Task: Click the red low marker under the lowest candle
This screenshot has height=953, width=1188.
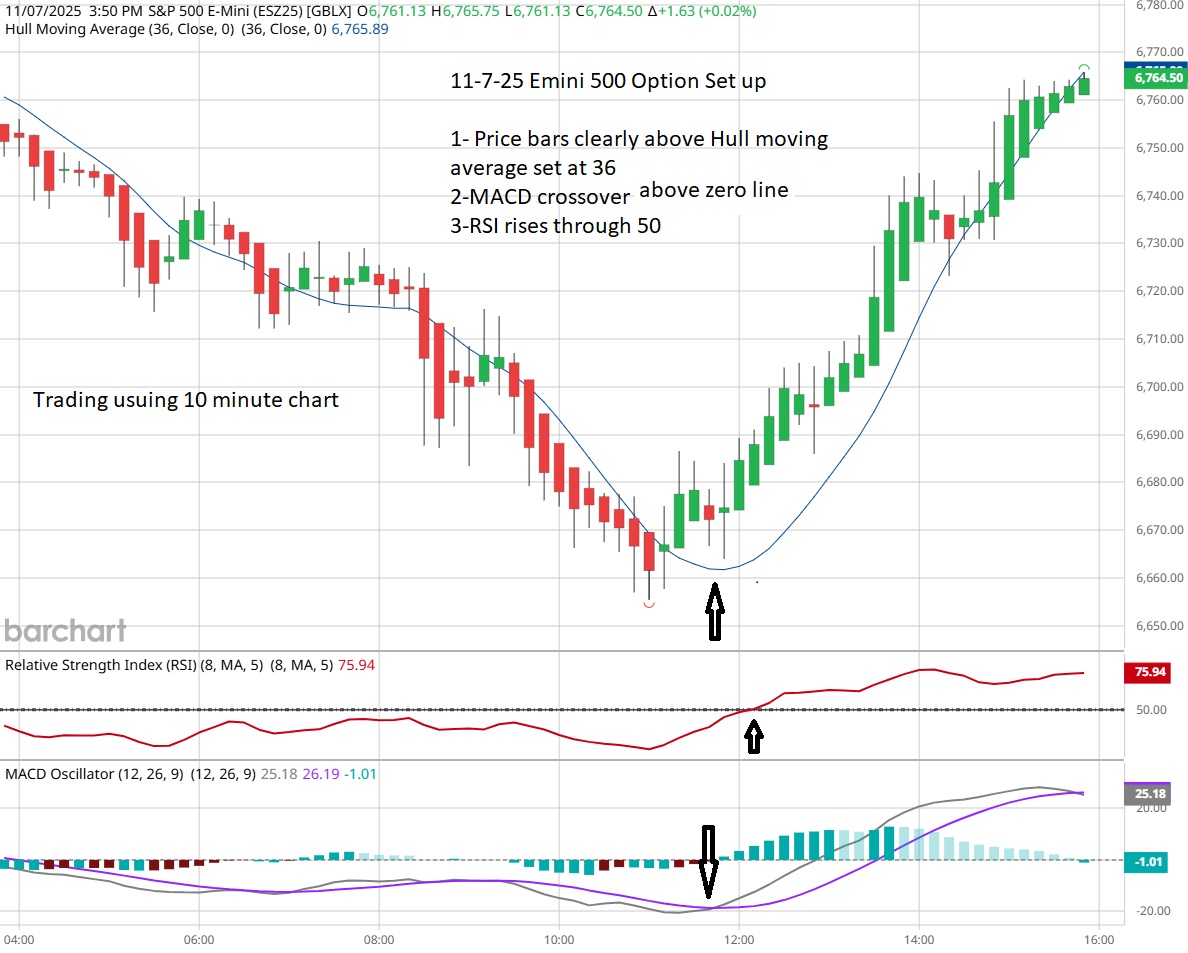Action: [x=649, y=604]
